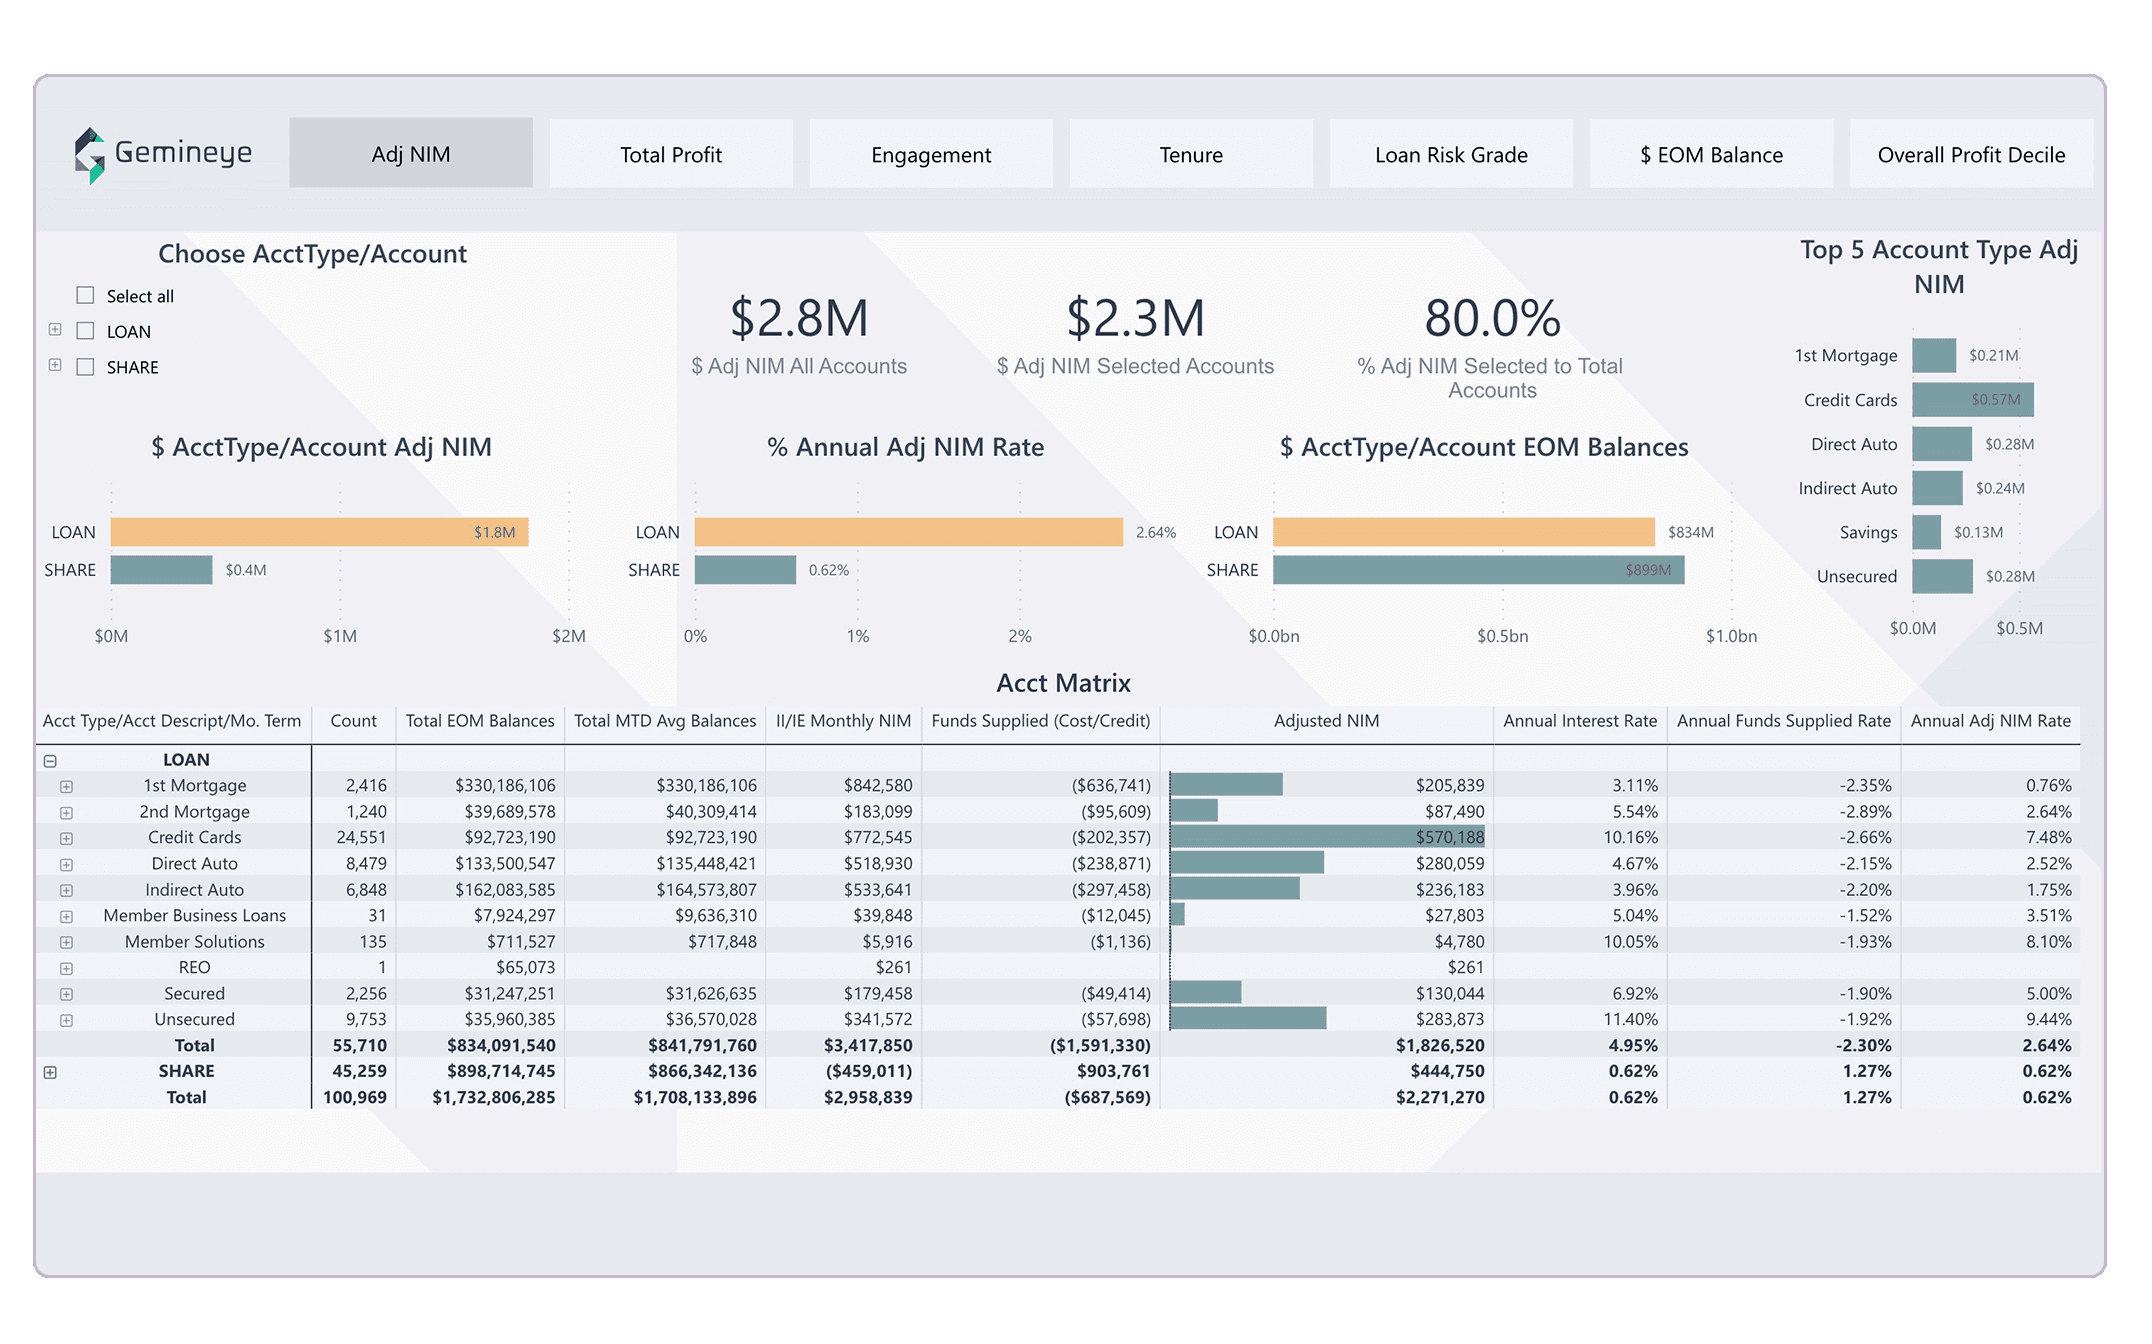Expand SHARE in the account slicer
This screenshot has height=1344, width=2152.
click(x=53, y=367)
